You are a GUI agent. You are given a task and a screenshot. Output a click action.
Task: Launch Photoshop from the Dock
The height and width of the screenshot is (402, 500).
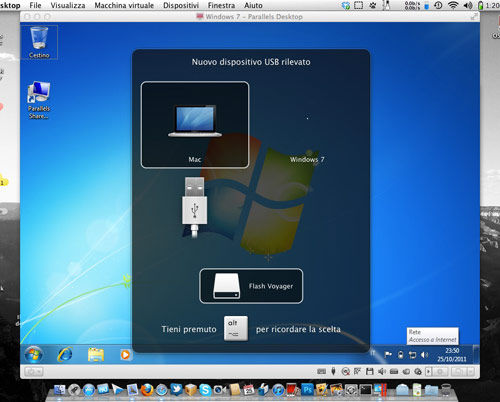coord(307,389)
